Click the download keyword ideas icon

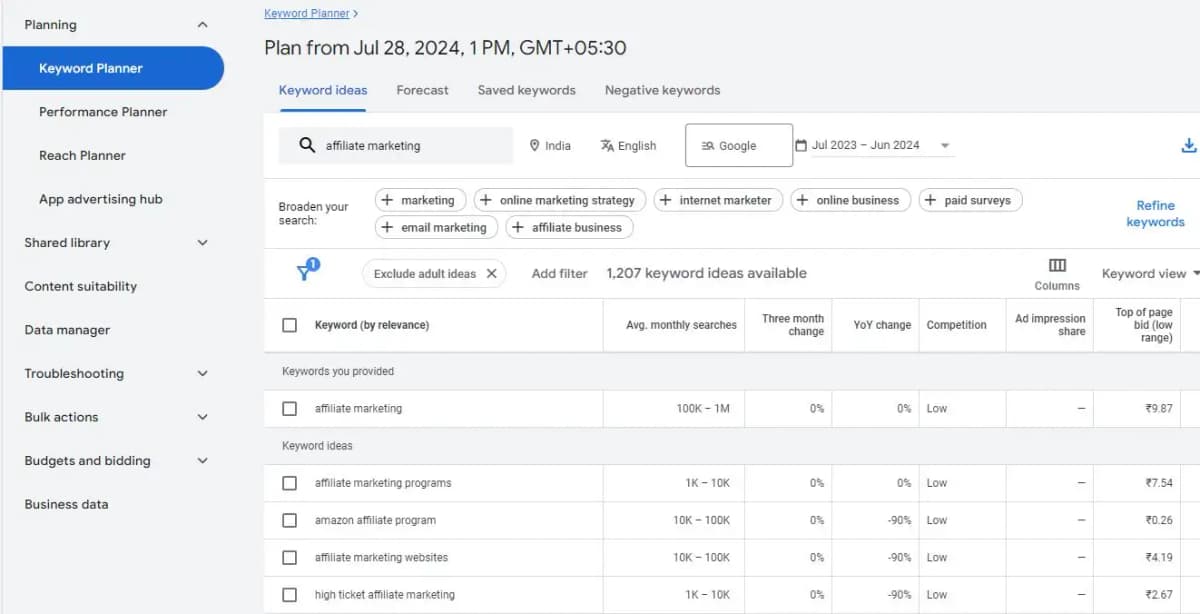[x=1188, y=146]
